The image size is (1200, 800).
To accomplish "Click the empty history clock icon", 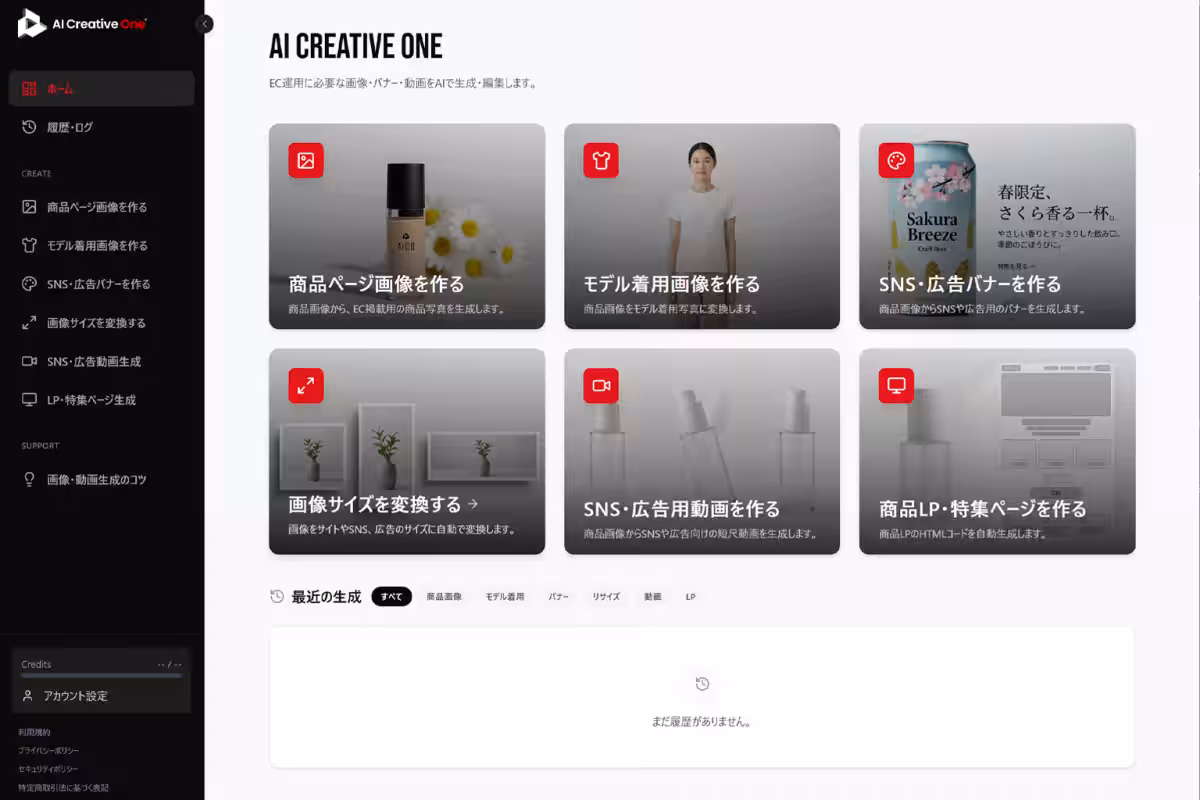I will tap(702, 684).
